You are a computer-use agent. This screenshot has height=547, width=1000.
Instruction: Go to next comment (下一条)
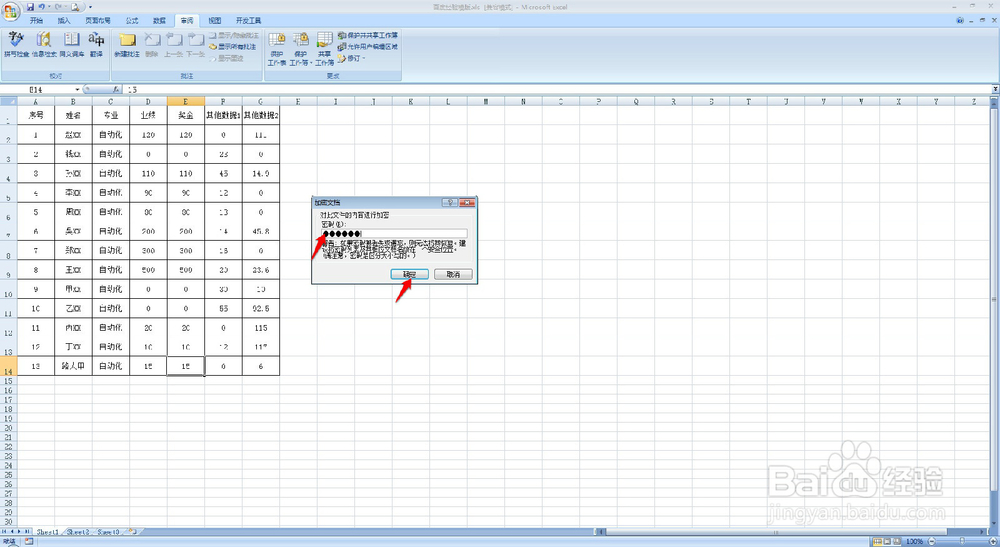196,45
